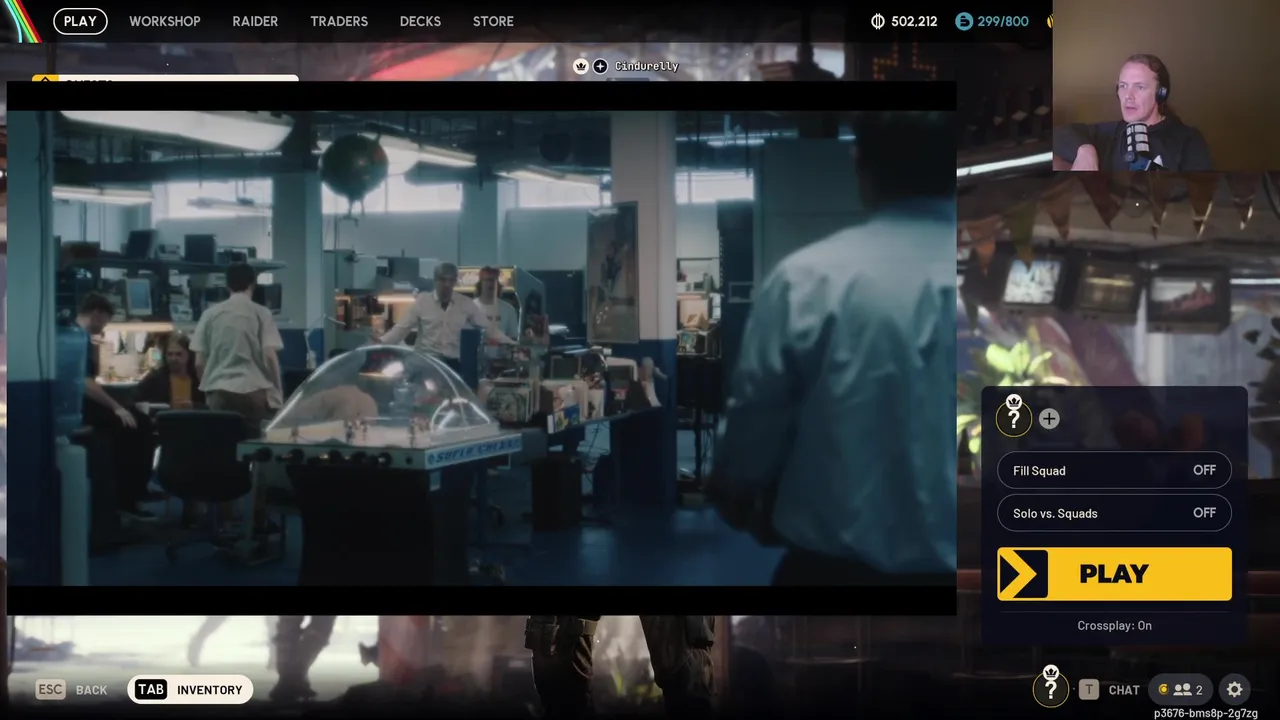Screen dimensions: 1280x720
Task: Click the party leader crown icon near Cindurelly
Action: [580, 66]
